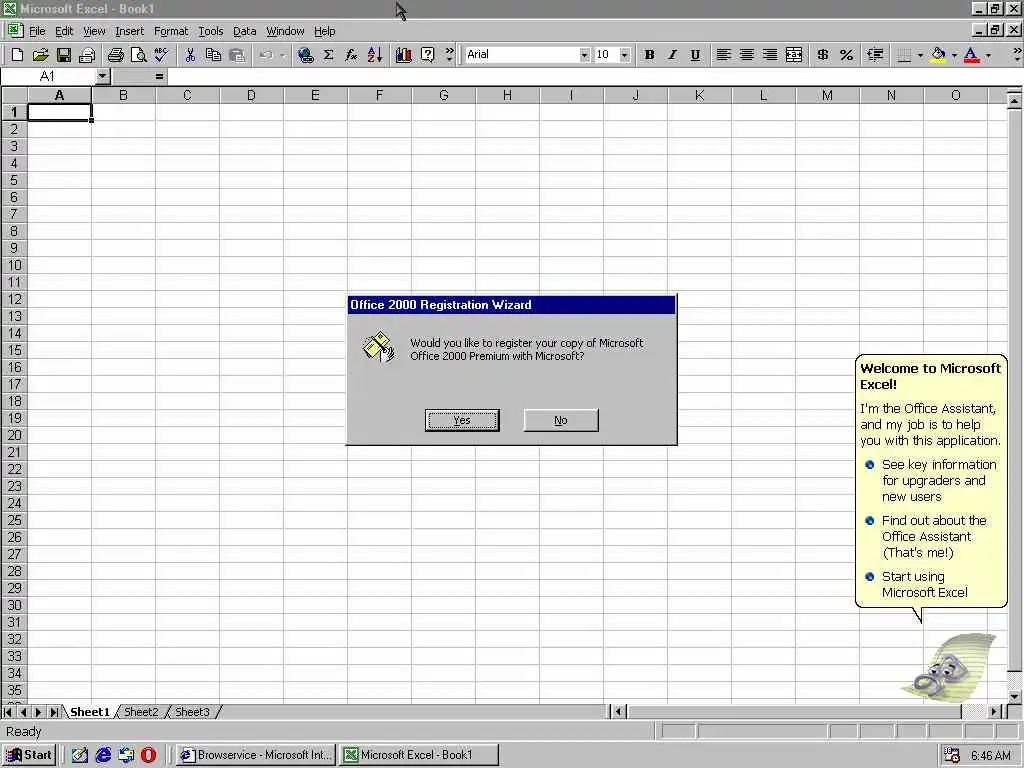This screenshot has width=1024, height=768.
Task: Apply Percent Style icon
Action: tap(846, 56)
